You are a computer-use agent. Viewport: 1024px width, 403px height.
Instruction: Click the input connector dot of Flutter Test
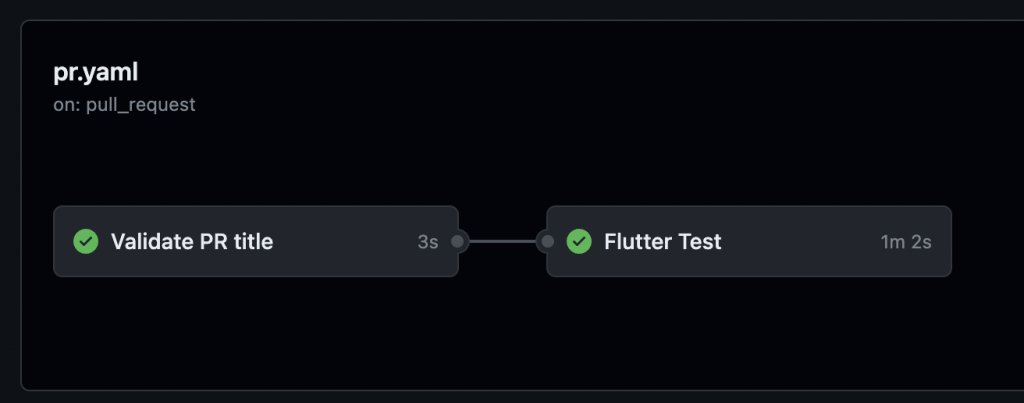(x=547, y=241)
